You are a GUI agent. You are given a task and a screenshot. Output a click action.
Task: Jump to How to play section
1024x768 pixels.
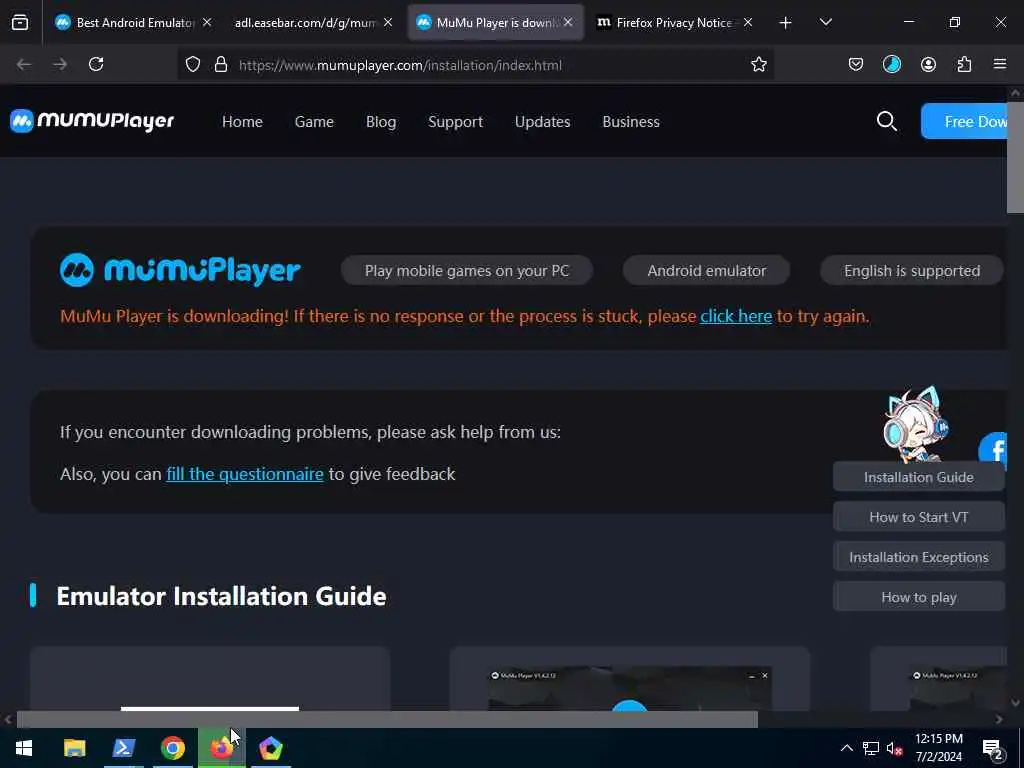coord(918,597)
